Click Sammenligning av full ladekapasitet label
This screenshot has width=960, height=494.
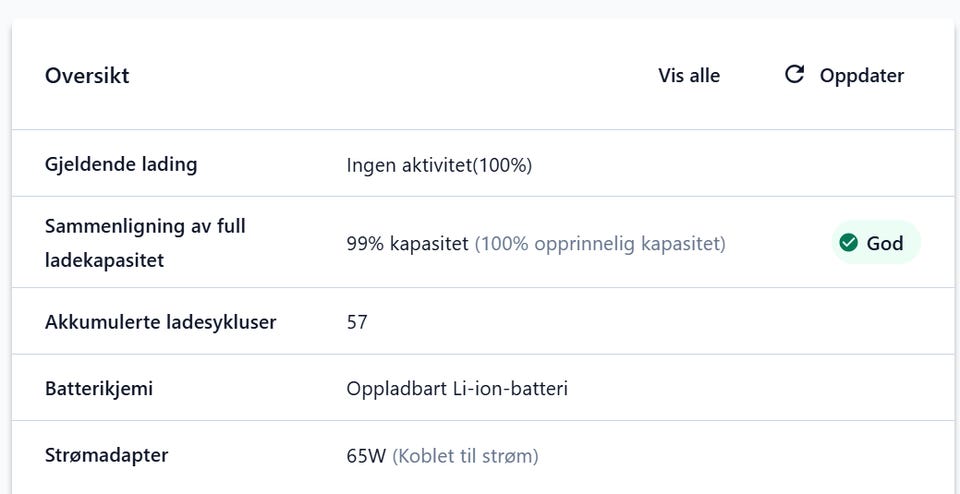[145, 243]
